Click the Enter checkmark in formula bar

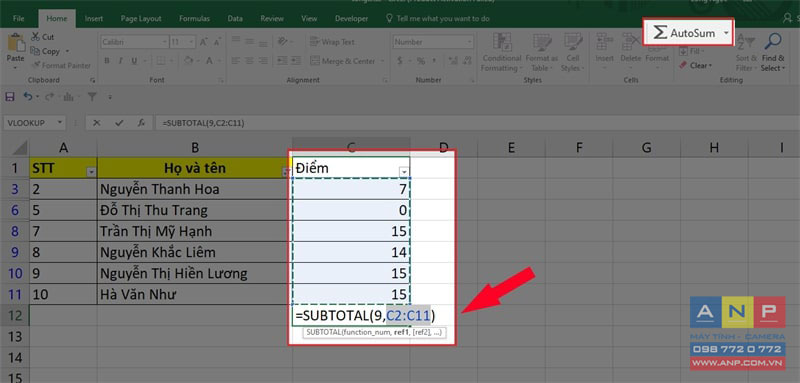pyautogui.click(x=119, y=123)
